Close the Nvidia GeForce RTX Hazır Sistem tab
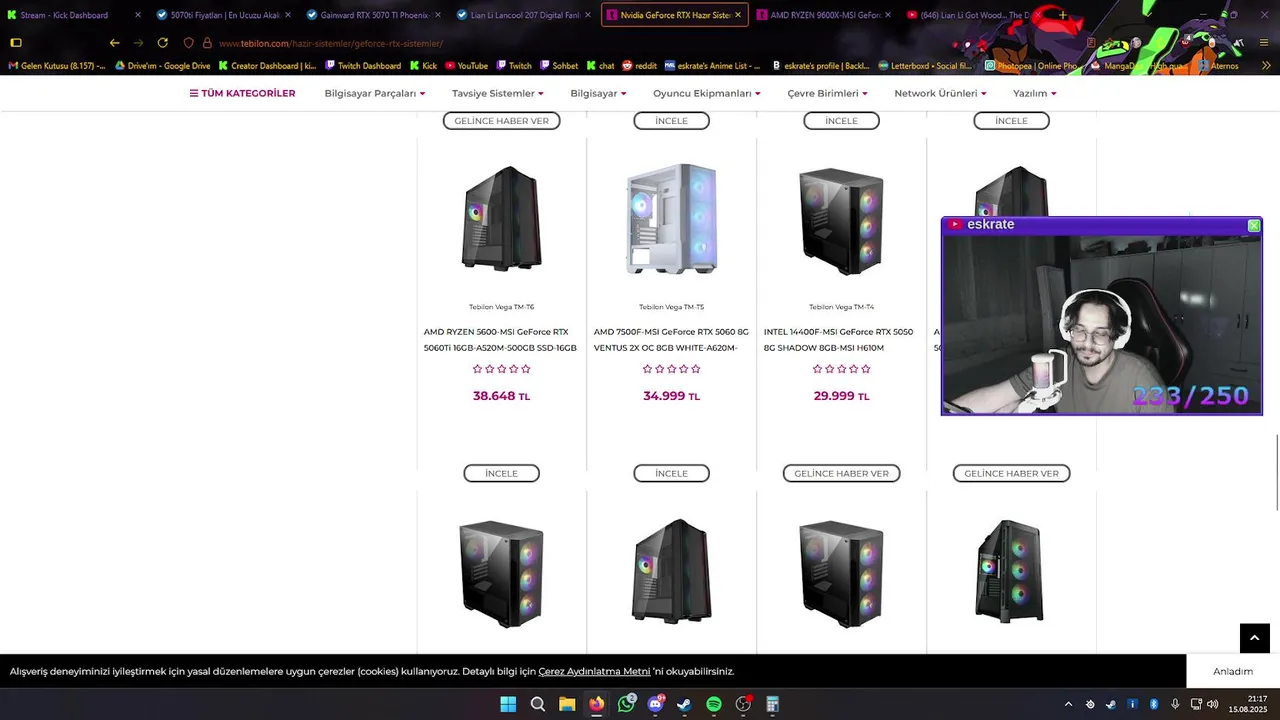Screen dimensions: 1280x720 tap(738, 15)
